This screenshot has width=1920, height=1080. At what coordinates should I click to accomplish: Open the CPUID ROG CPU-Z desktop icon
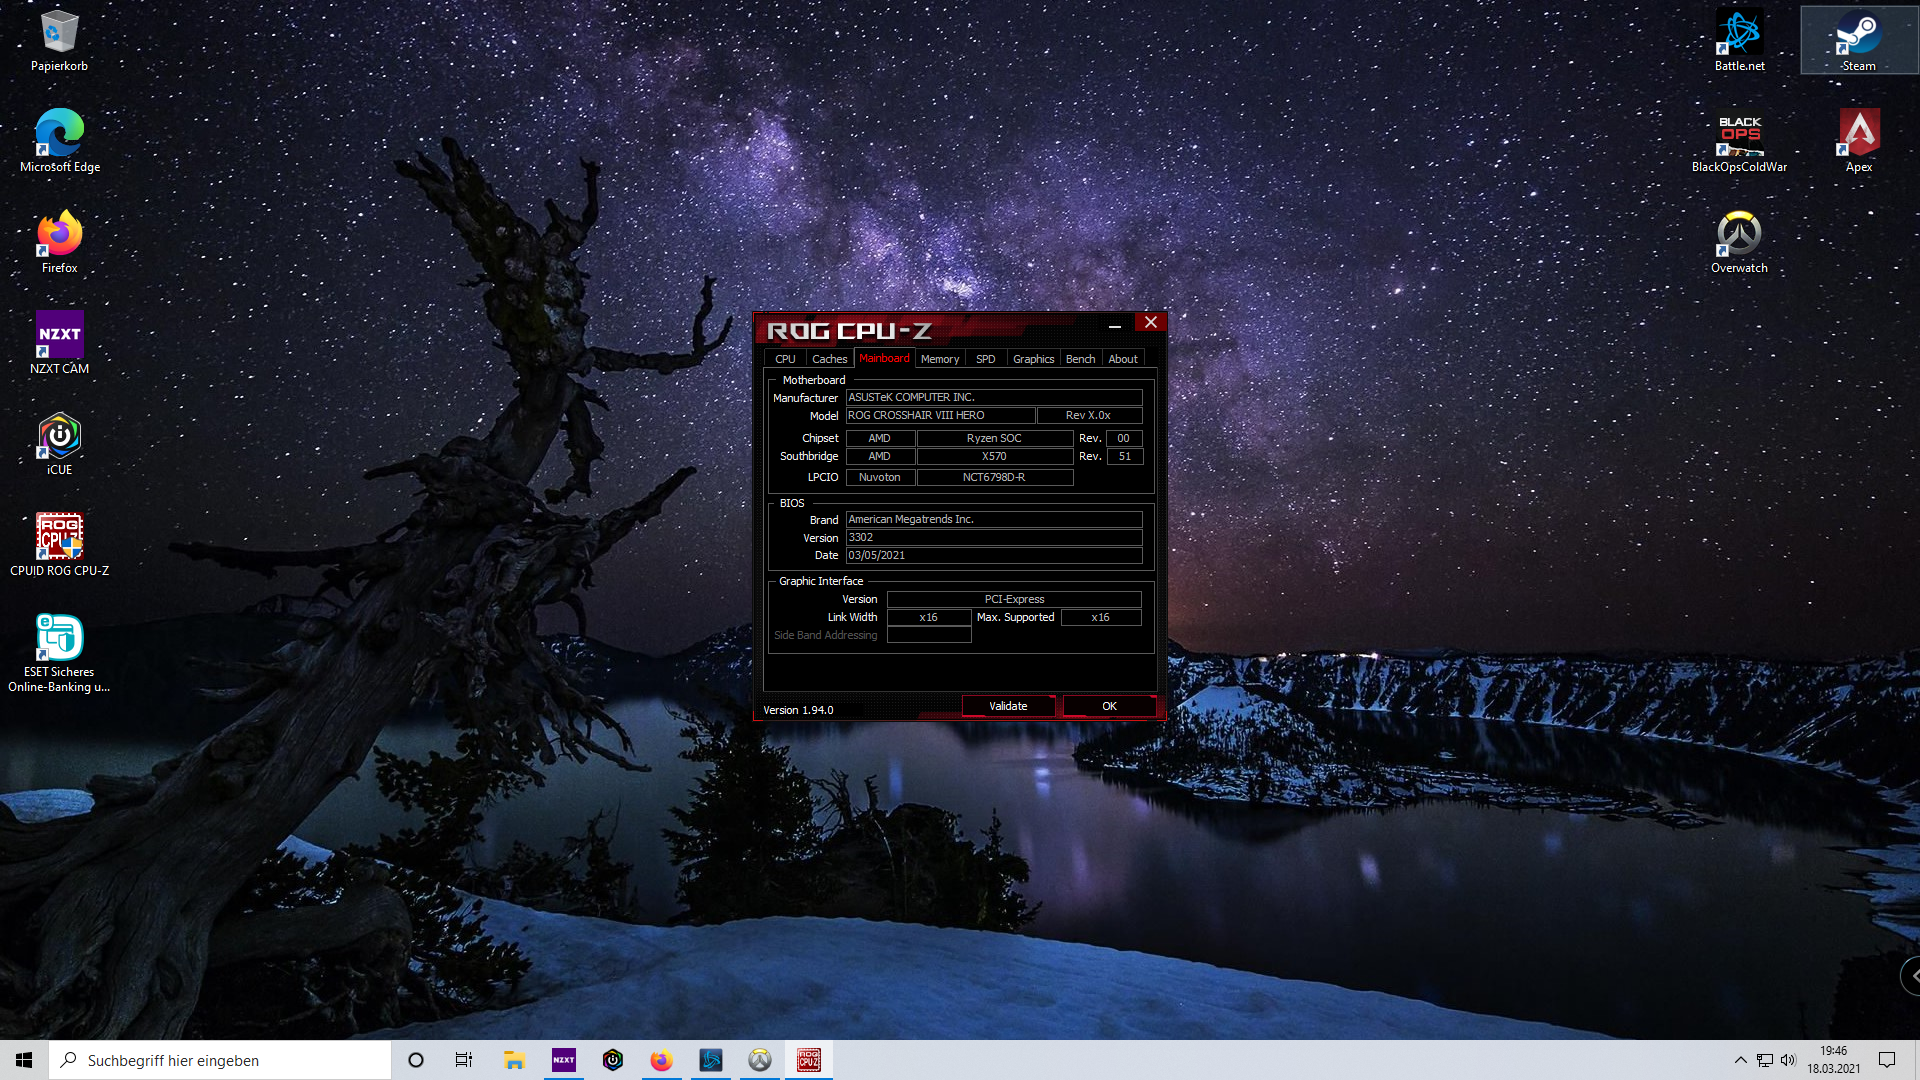pos(59,544)
